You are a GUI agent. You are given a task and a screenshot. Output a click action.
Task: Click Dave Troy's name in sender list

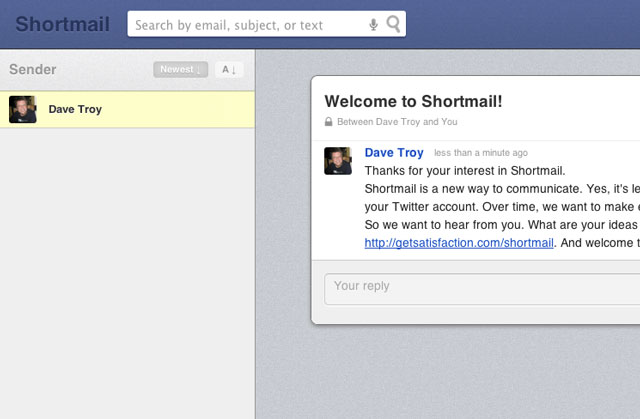point(75,110)
